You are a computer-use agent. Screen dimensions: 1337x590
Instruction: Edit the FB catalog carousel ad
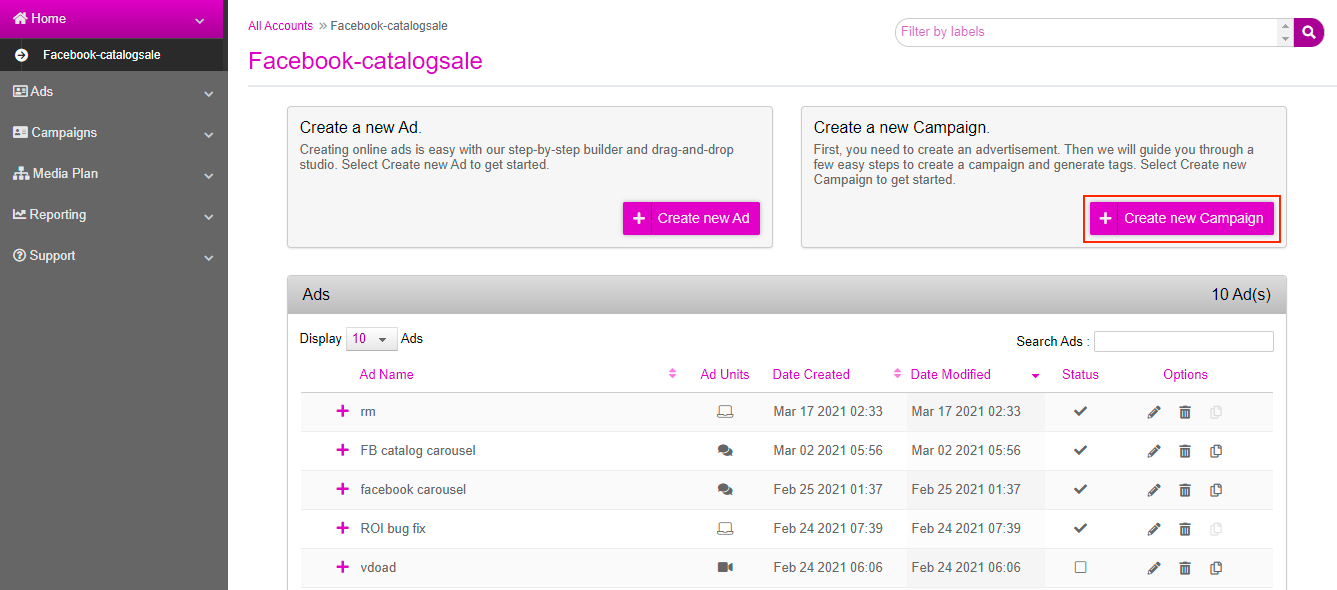point(1154,451)
